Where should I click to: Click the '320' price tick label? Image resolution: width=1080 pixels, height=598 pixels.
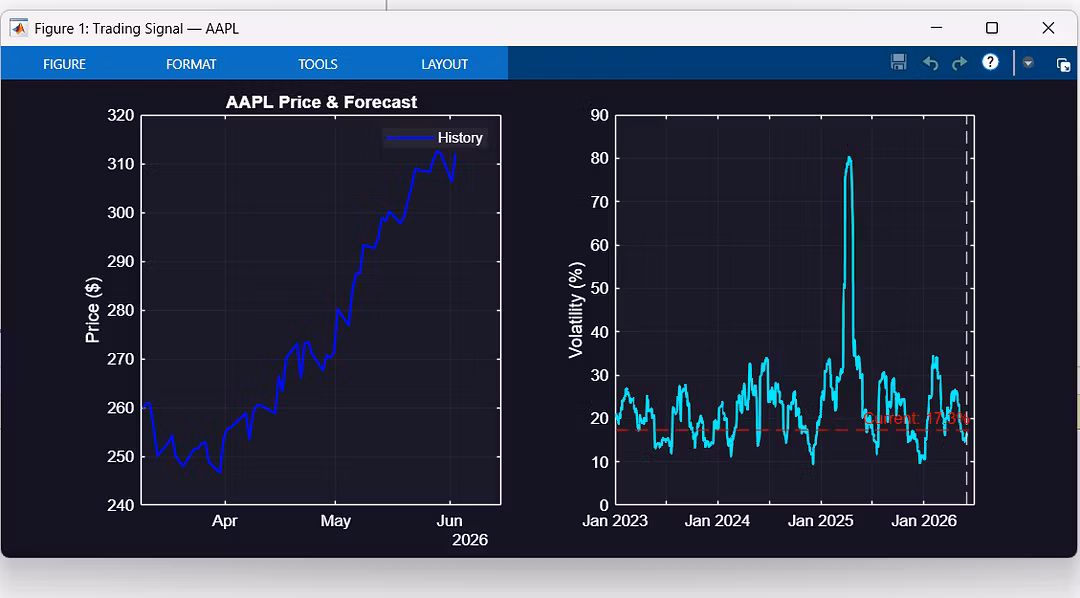pos(121,115)
